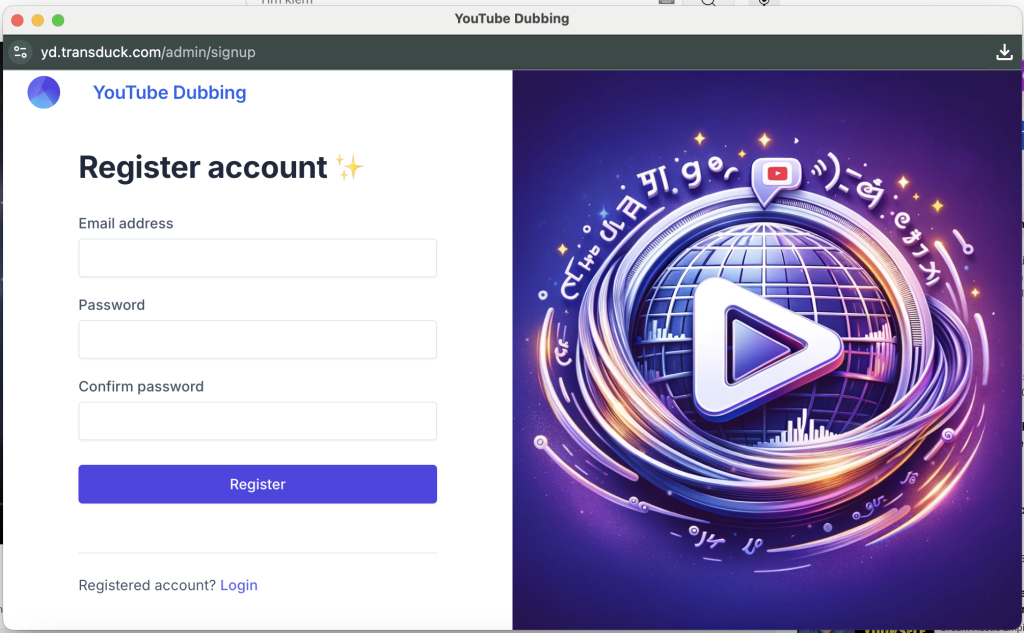The image size is (1024, 633).
Task: Focus the Confirm password input field
Action: point(257,421)
